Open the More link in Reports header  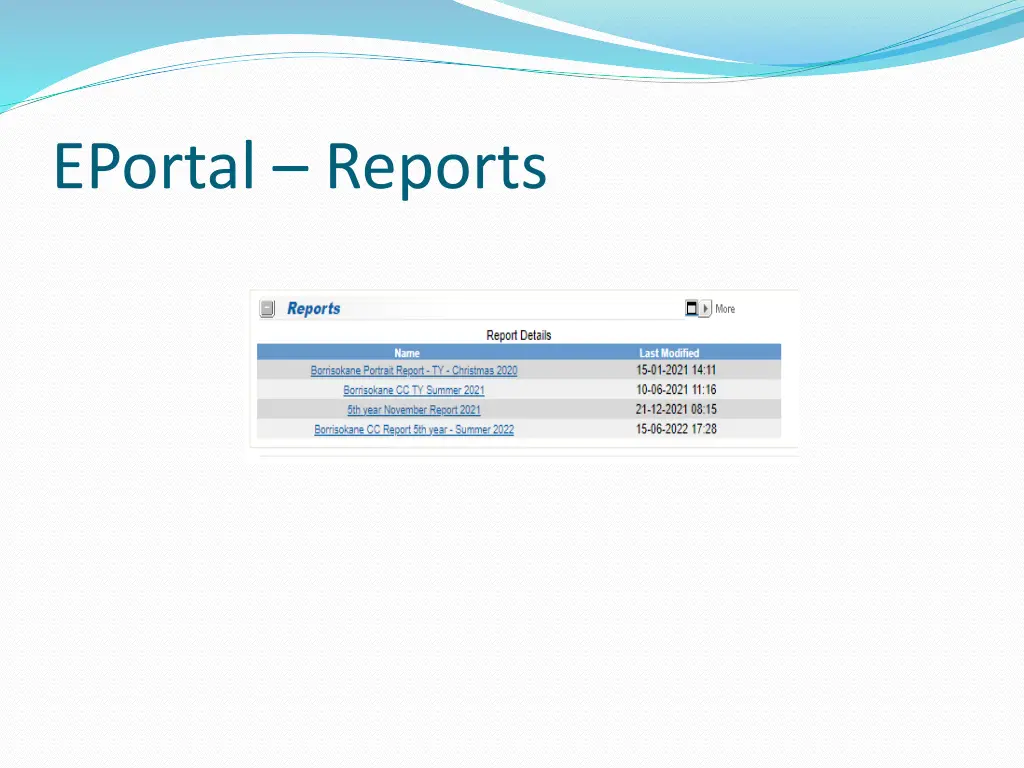tap(725, 309)
